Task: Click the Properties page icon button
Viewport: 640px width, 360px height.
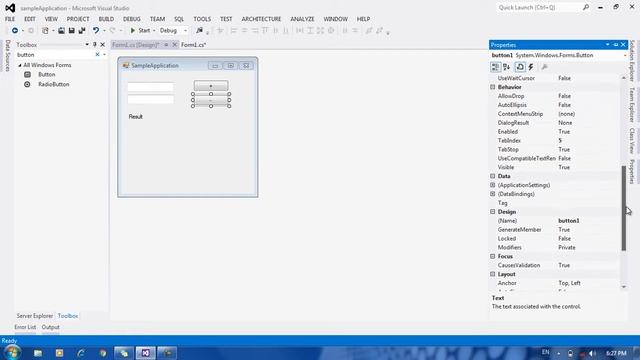Action: [520, 67]
